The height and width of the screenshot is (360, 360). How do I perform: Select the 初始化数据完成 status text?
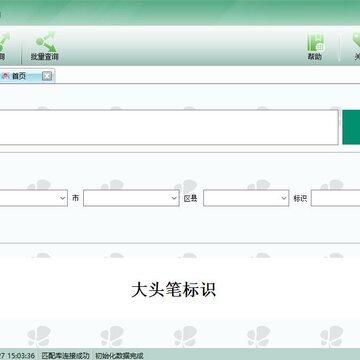coord(119,355)
